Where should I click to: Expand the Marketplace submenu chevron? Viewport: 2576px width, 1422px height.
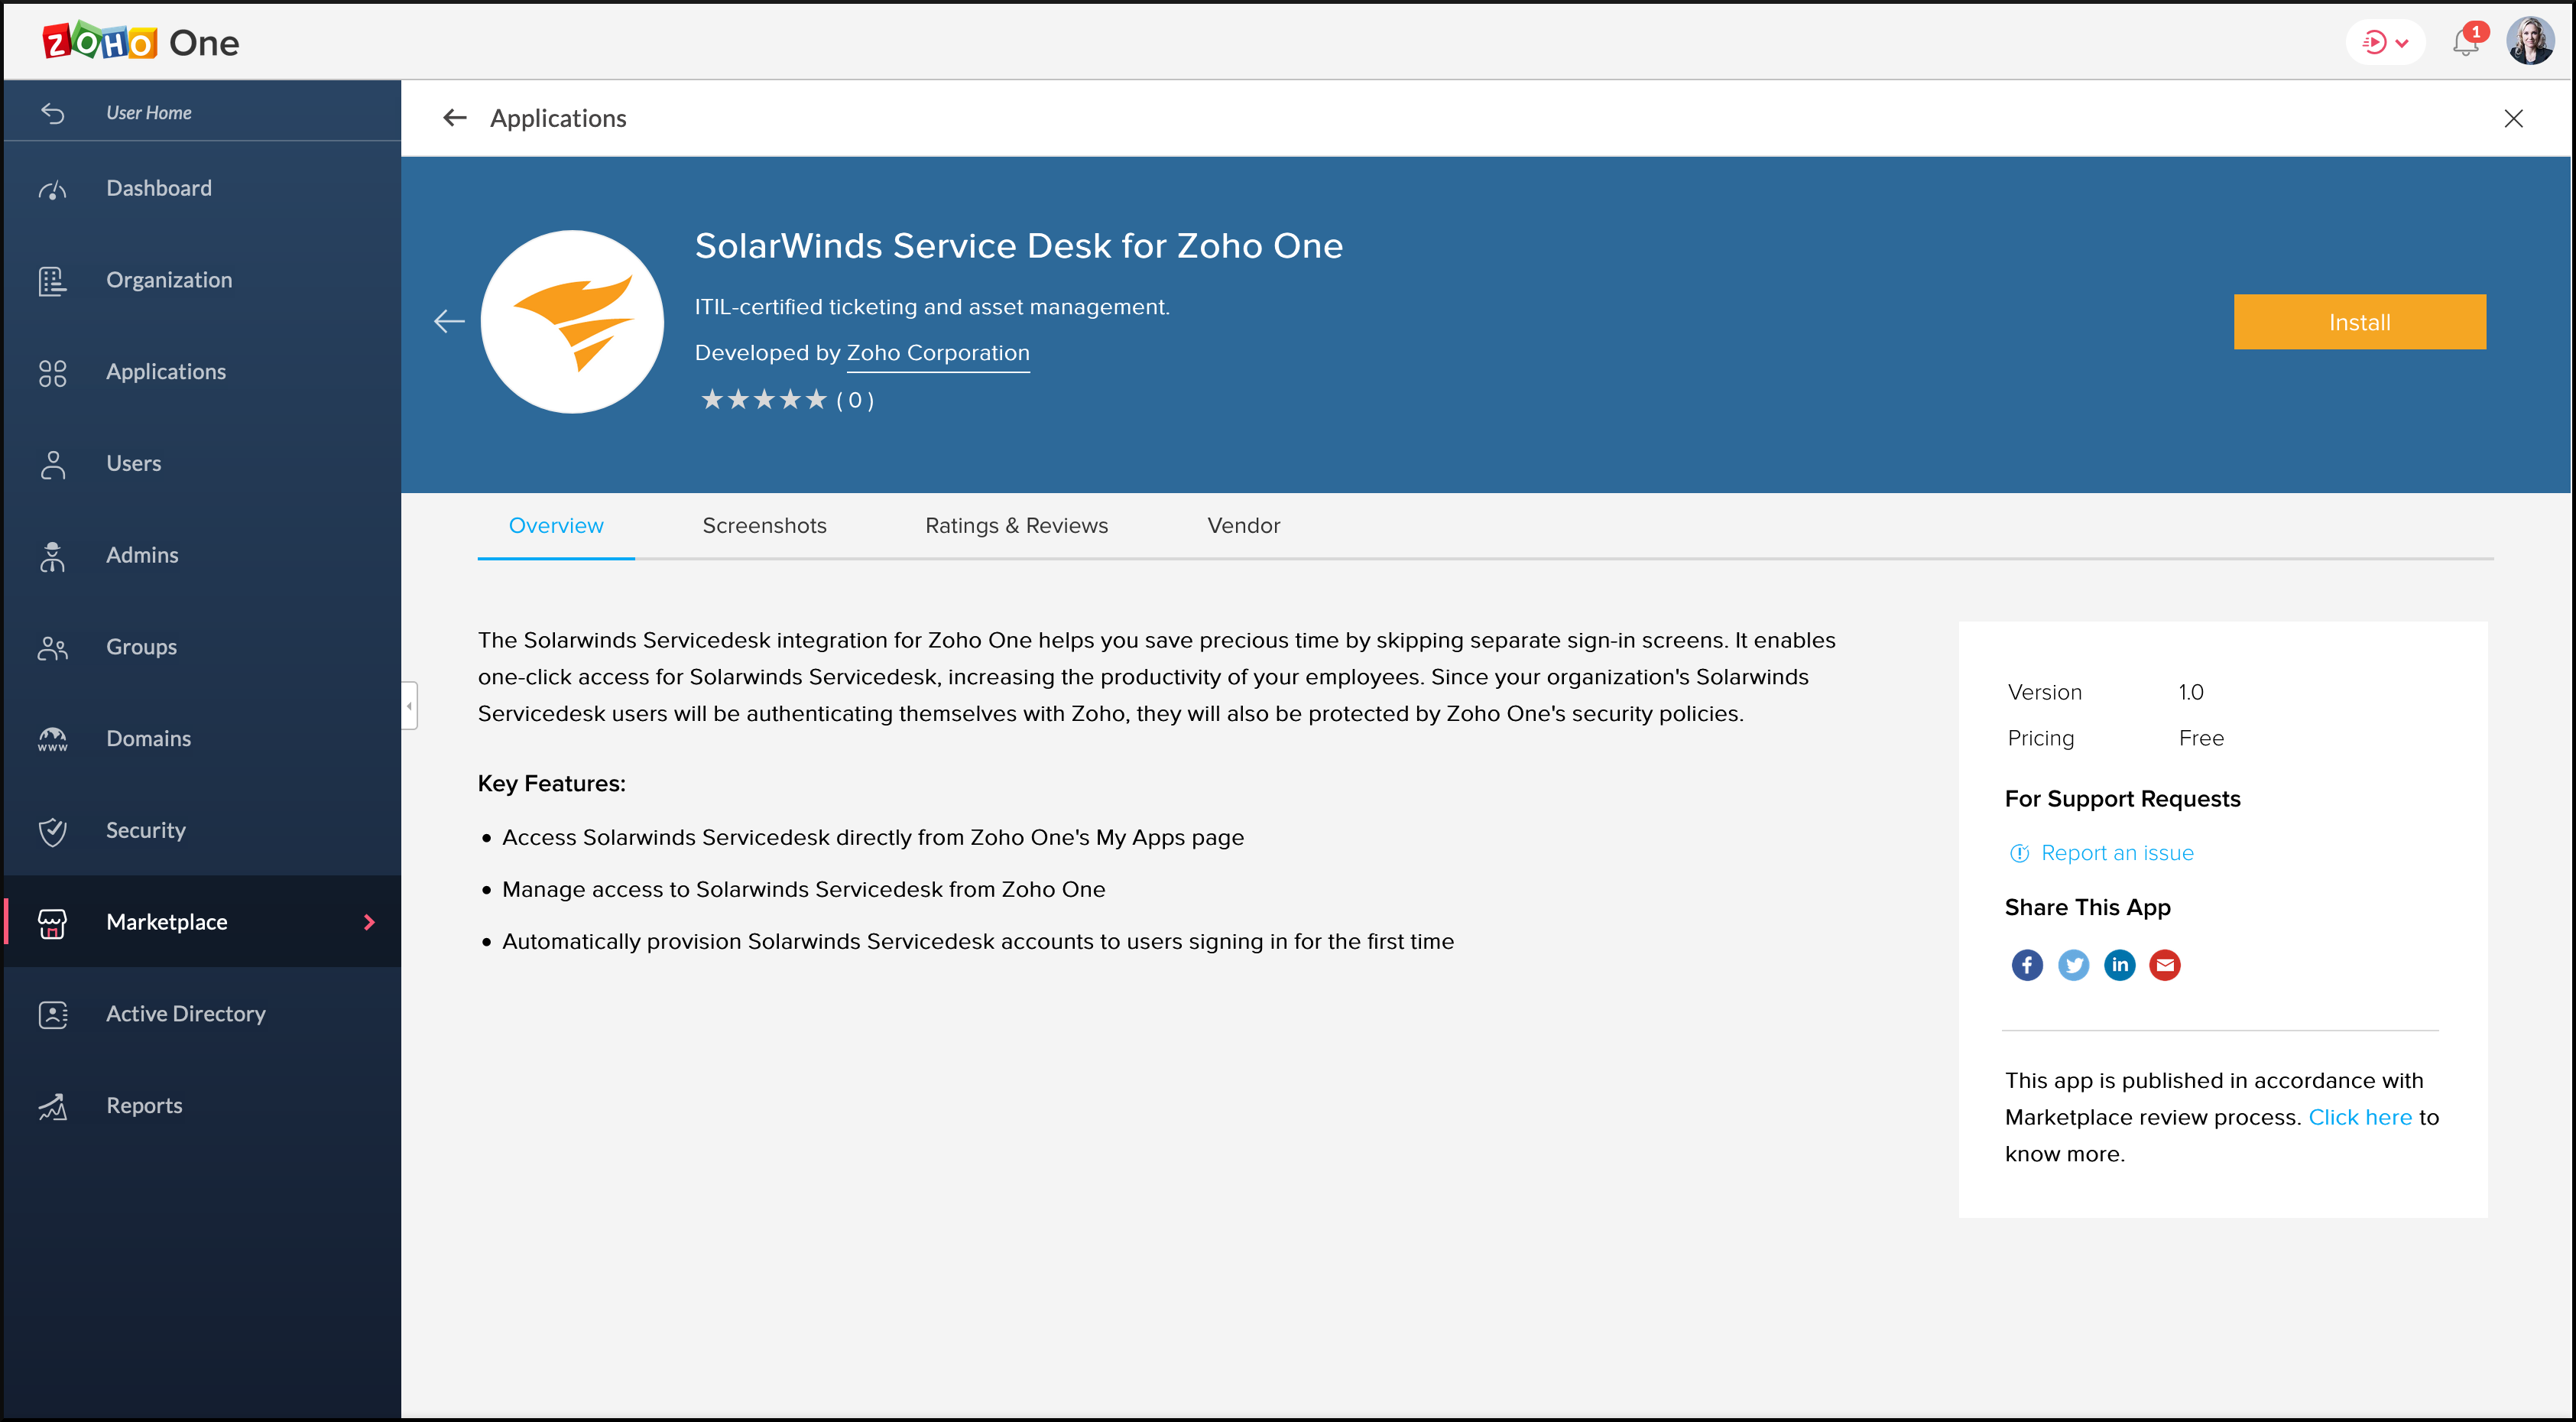(369, 921)
